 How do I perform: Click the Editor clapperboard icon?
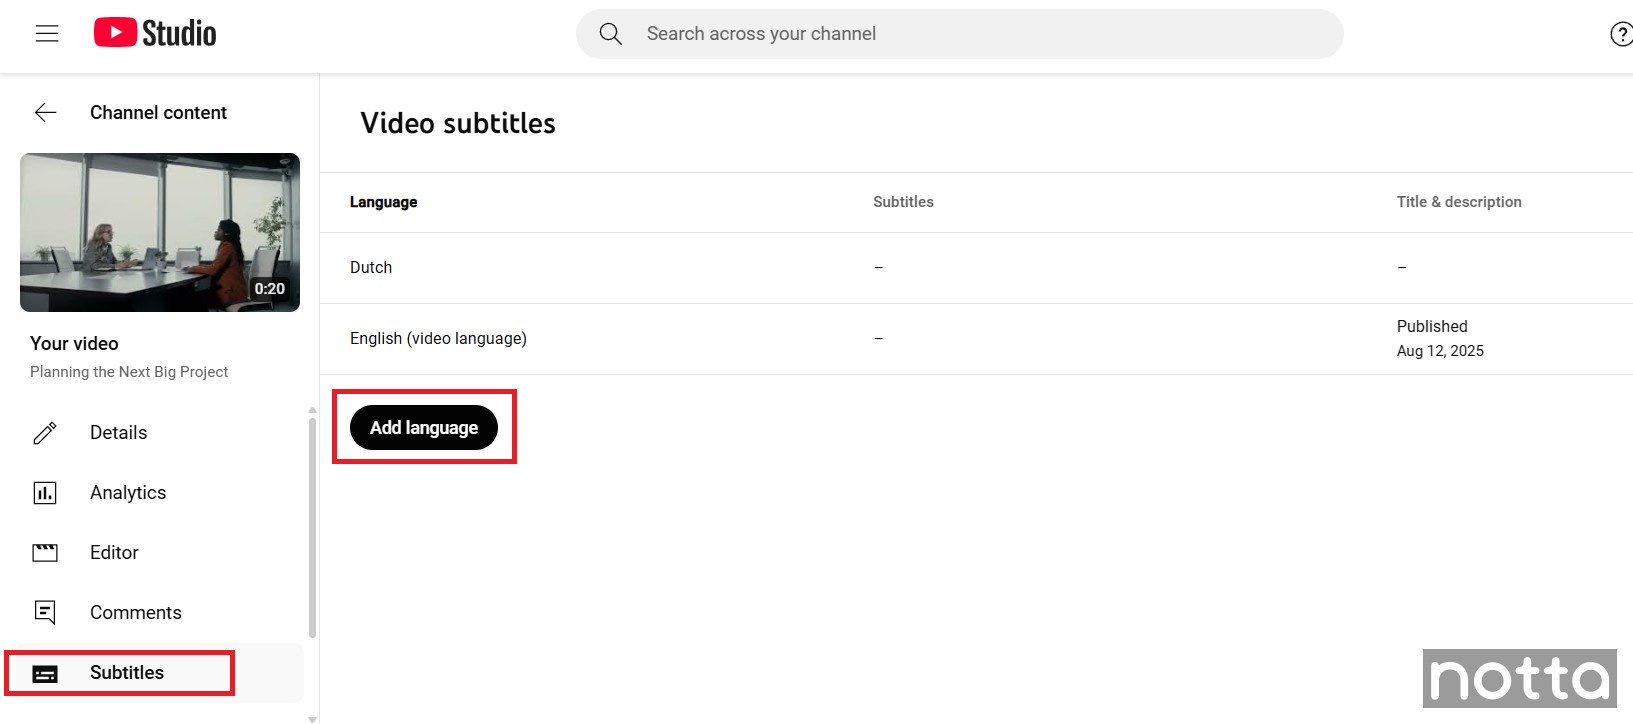point(45,553)
